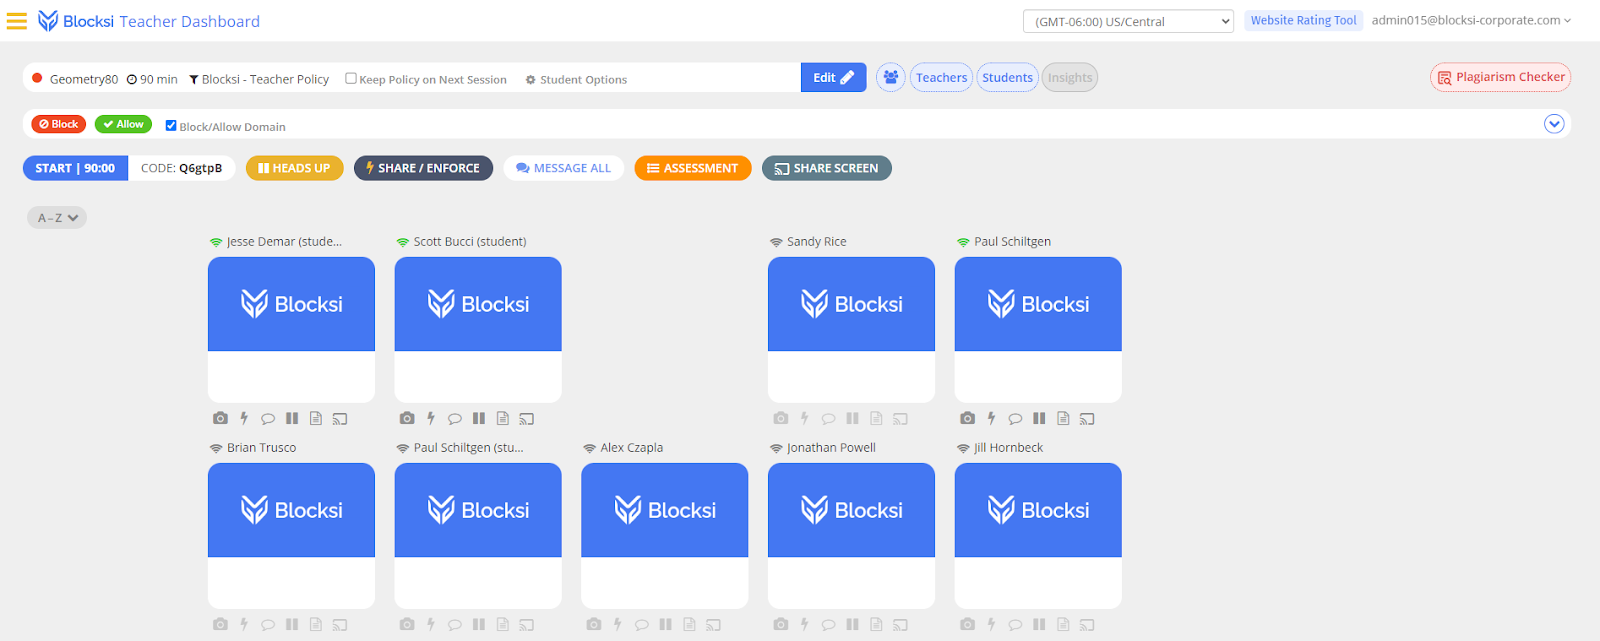Open the Insights tab
The width and height of the screenshot is (1600, 641).
tap(1070, 77)
